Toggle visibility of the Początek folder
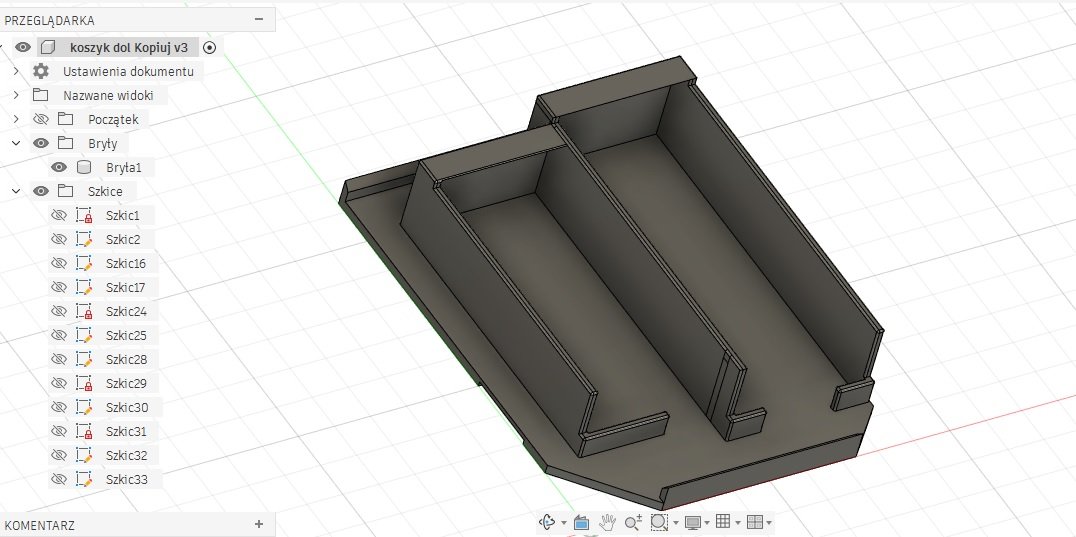The image size is (1076, 537). click(41, 119)
